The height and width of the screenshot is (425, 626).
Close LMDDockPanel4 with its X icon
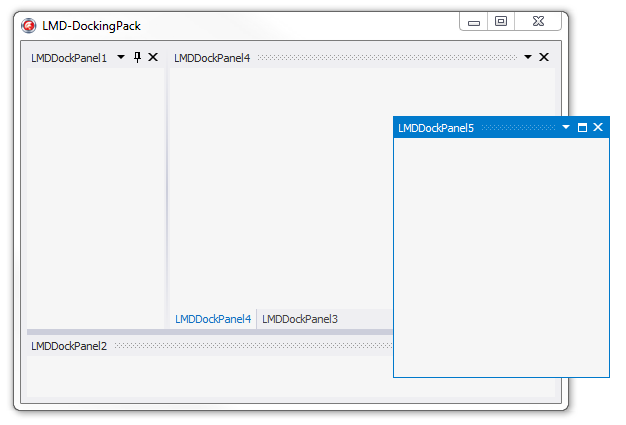(x=544, y=57)
